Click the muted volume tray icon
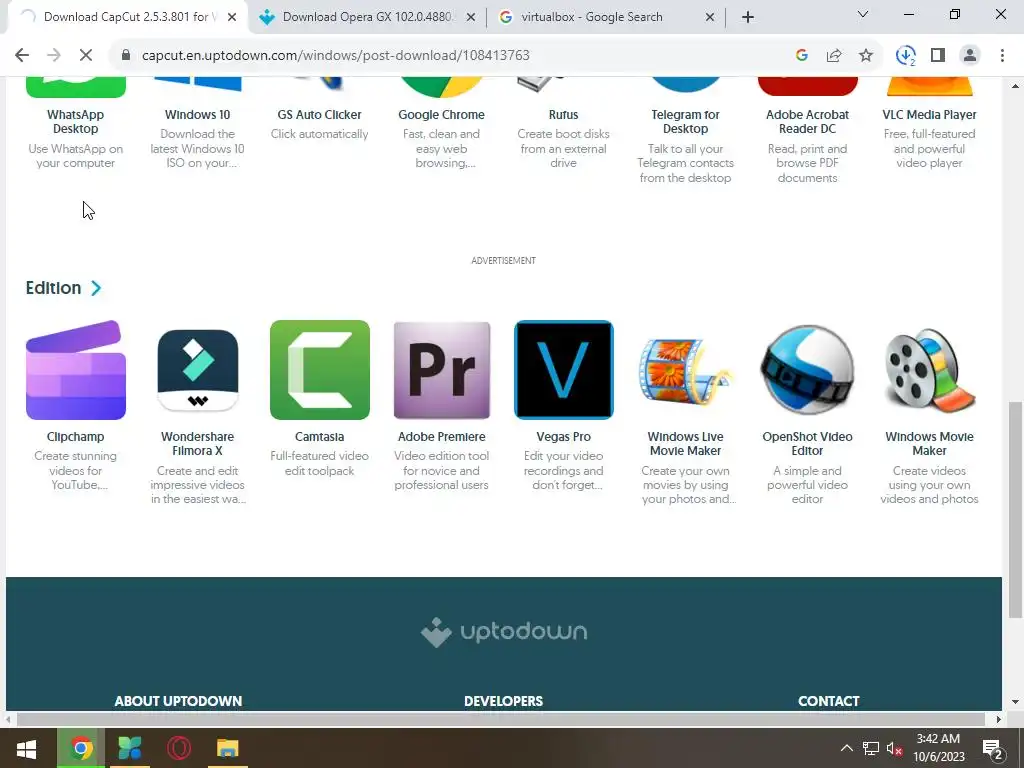The image size is (1024, 768). tap(894, 748)
